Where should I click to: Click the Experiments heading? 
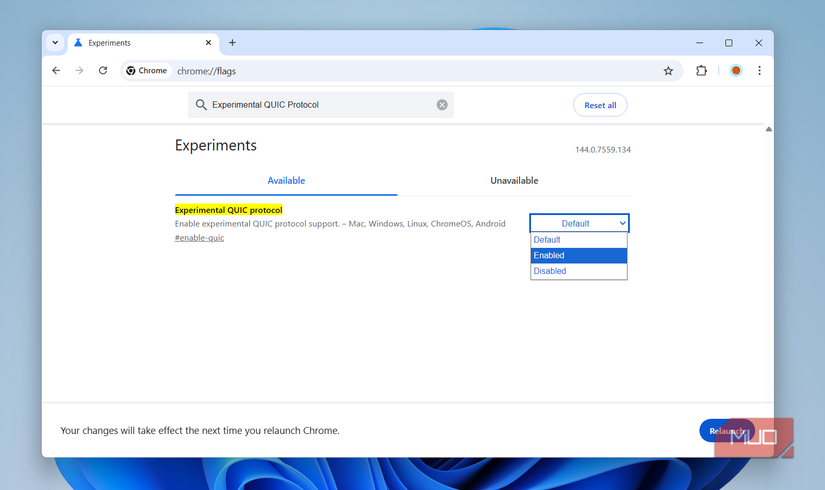[x=216, y=145]
